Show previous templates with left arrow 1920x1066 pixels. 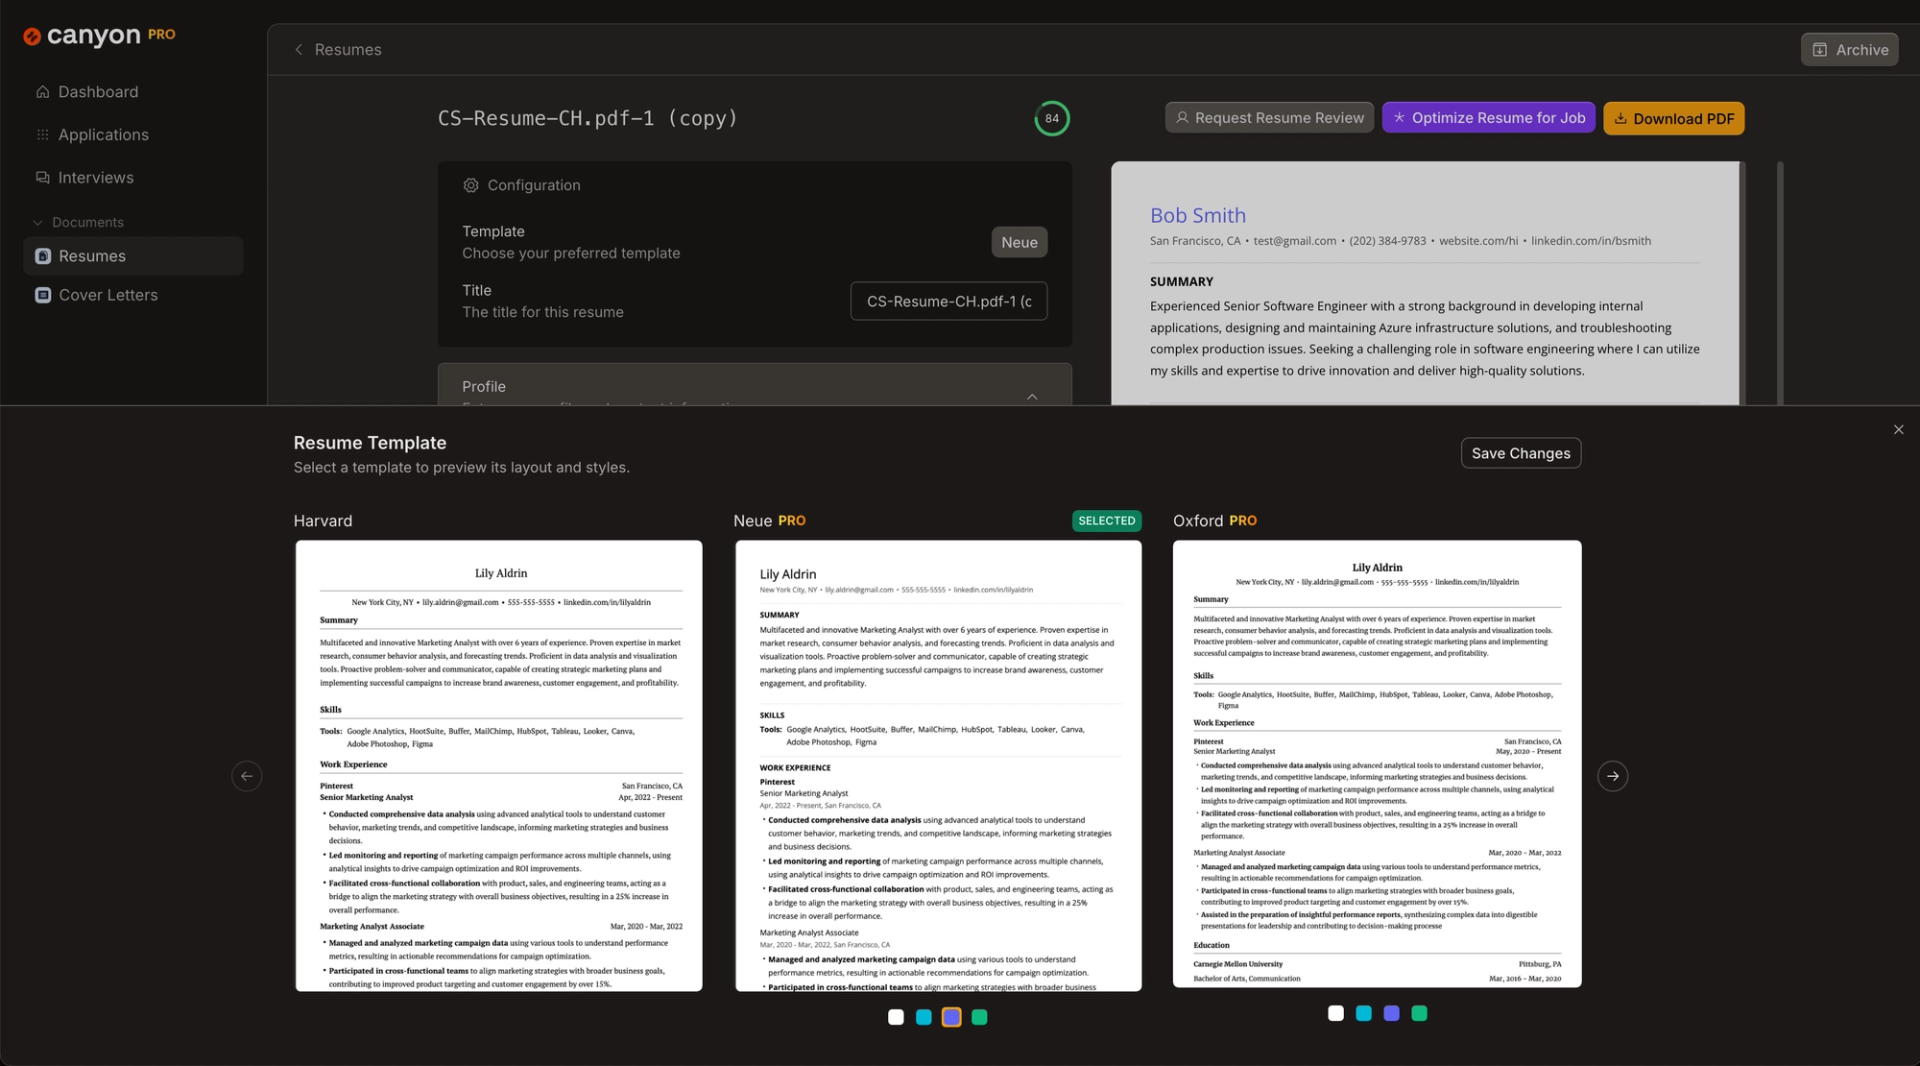[x=247, y=776]
